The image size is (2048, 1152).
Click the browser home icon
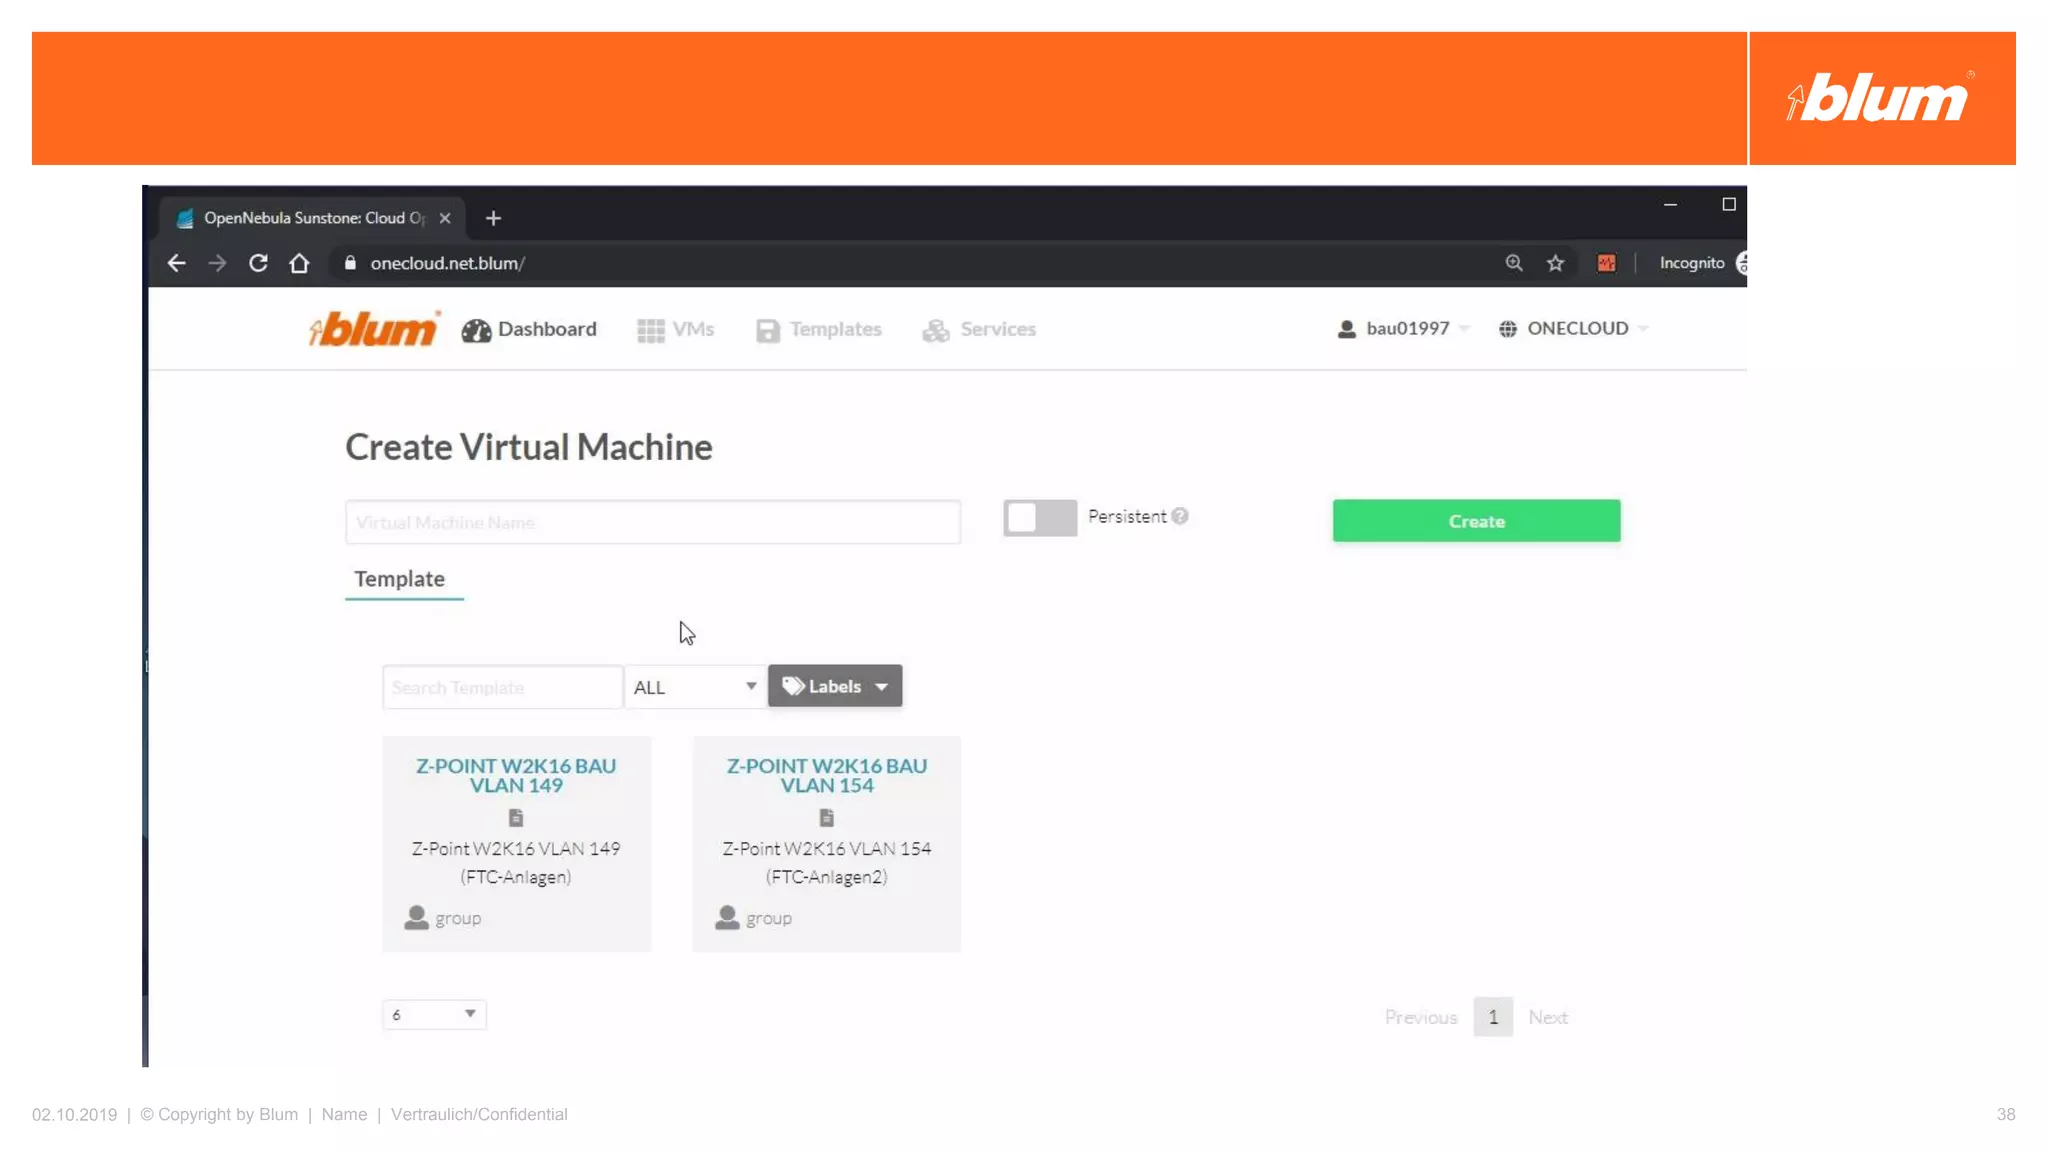[299, 263]
